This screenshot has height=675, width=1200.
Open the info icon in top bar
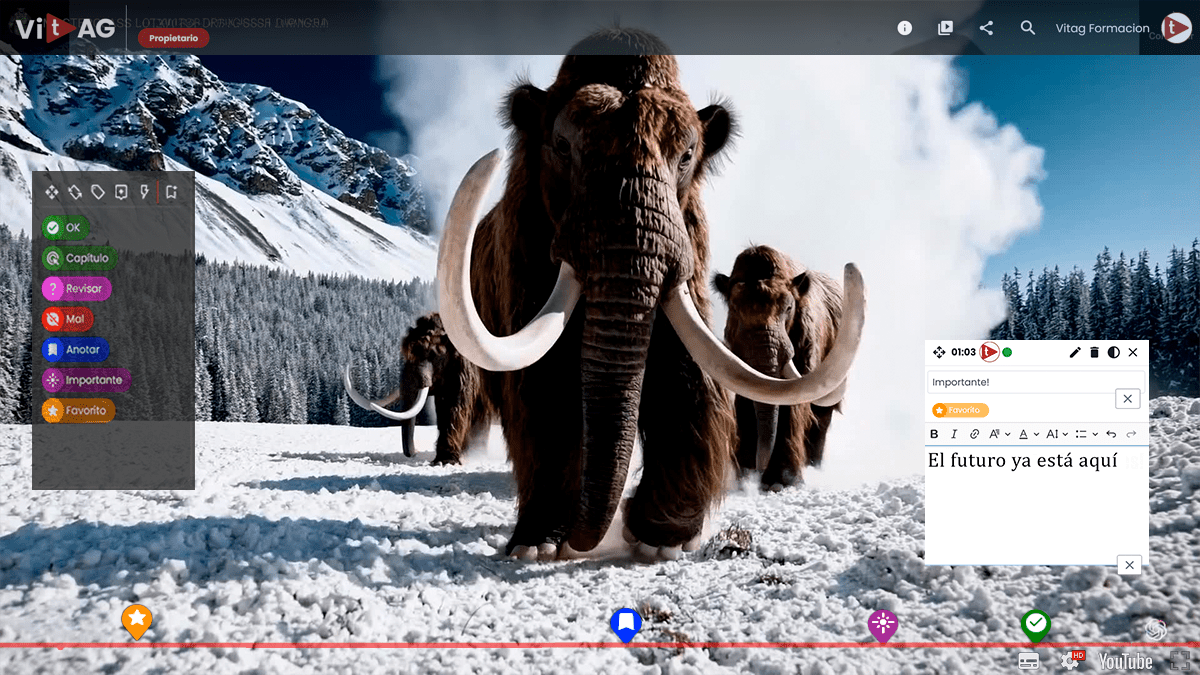tap(905, 28)
